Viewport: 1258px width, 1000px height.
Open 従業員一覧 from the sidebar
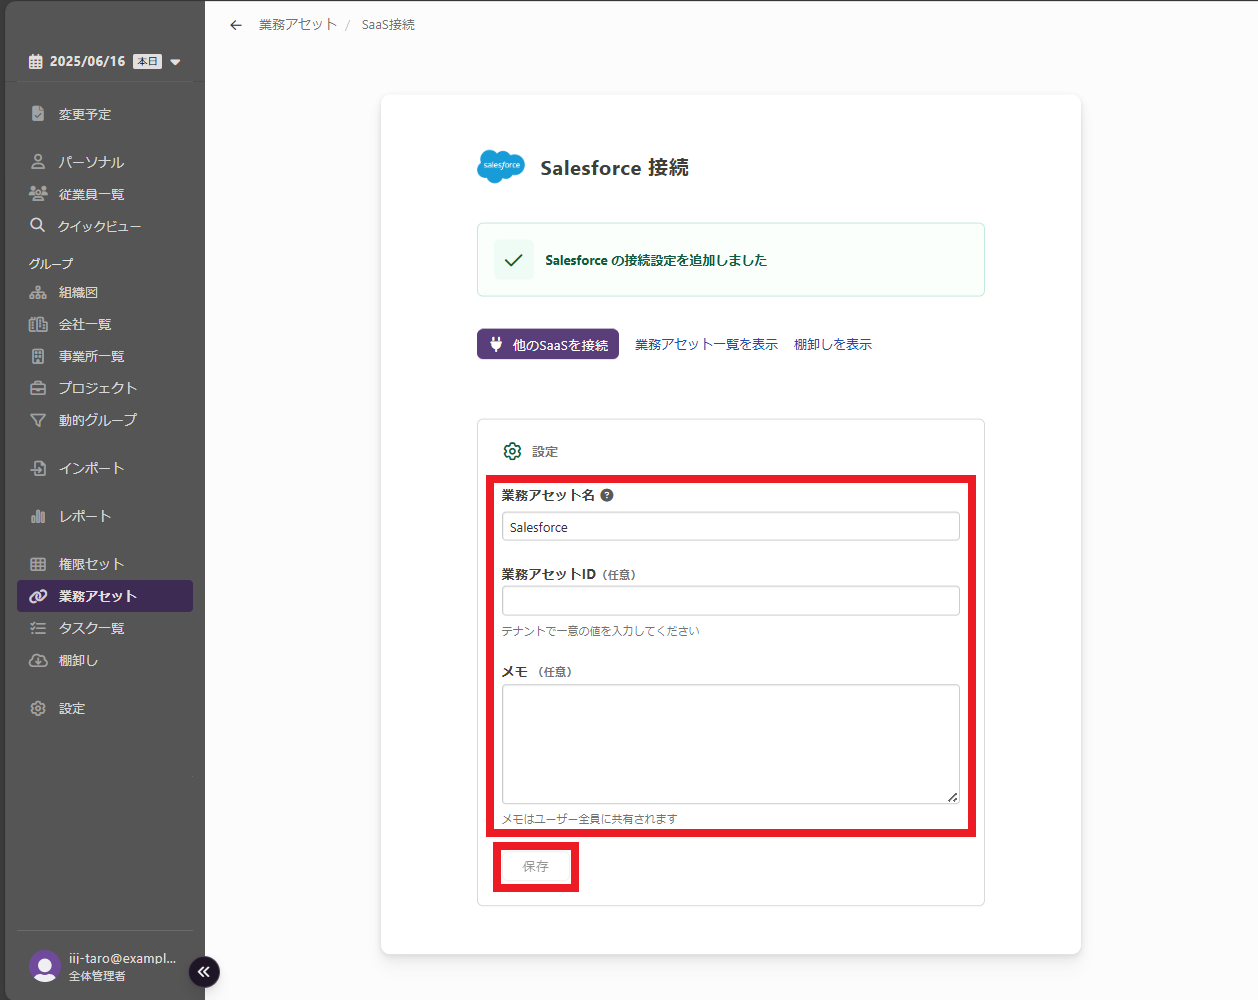pos(91,194)
